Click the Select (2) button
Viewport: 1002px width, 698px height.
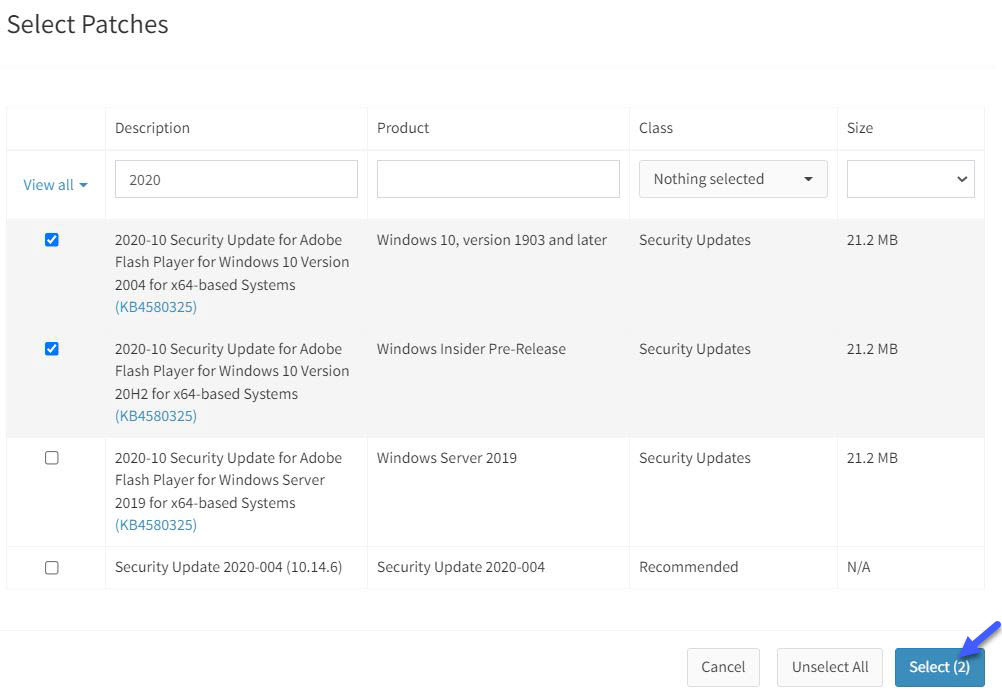point(938,667)
